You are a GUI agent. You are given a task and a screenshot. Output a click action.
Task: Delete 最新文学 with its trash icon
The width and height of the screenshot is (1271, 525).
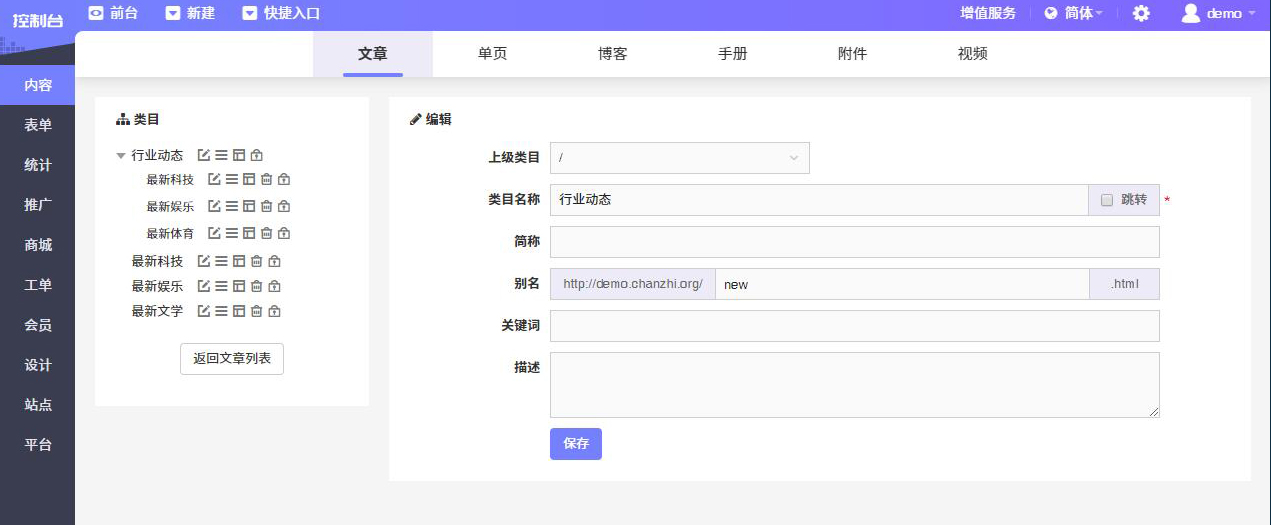click(x=256, y=311)
